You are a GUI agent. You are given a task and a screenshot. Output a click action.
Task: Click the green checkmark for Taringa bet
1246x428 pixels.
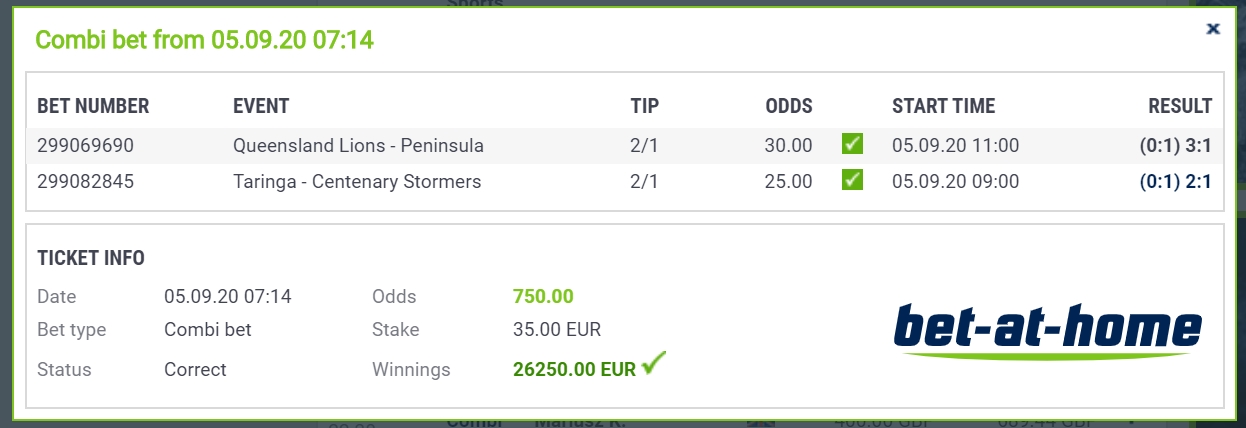click(852, 181)
